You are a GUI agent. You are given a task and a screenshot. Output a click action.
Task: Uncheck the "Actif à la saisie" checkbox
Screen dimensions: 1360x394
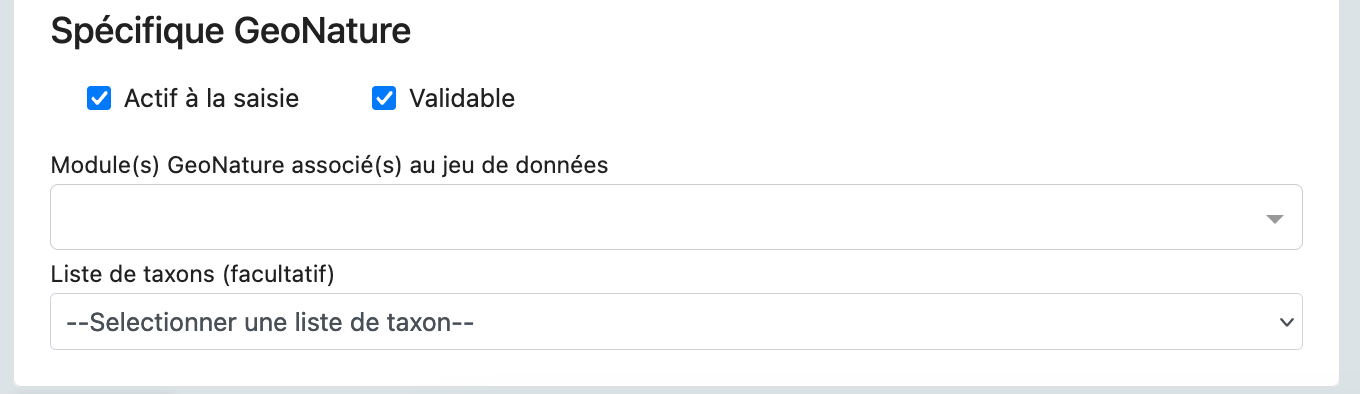coord(99,98)
